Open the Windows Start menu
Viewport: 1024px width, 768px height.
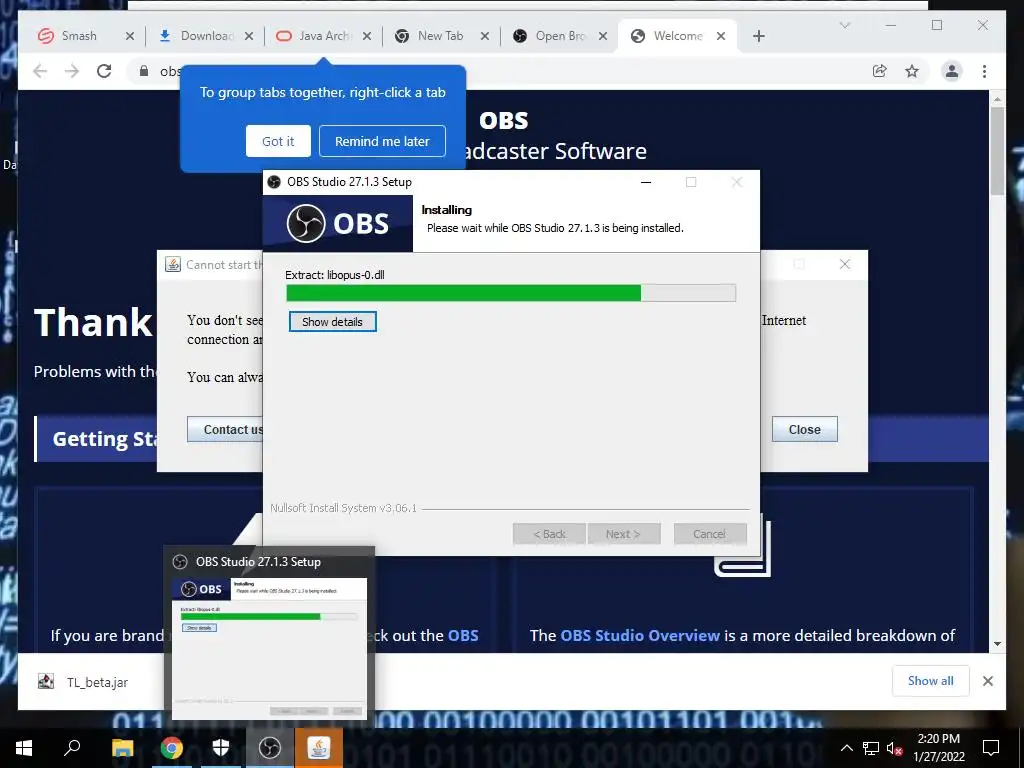24,748
